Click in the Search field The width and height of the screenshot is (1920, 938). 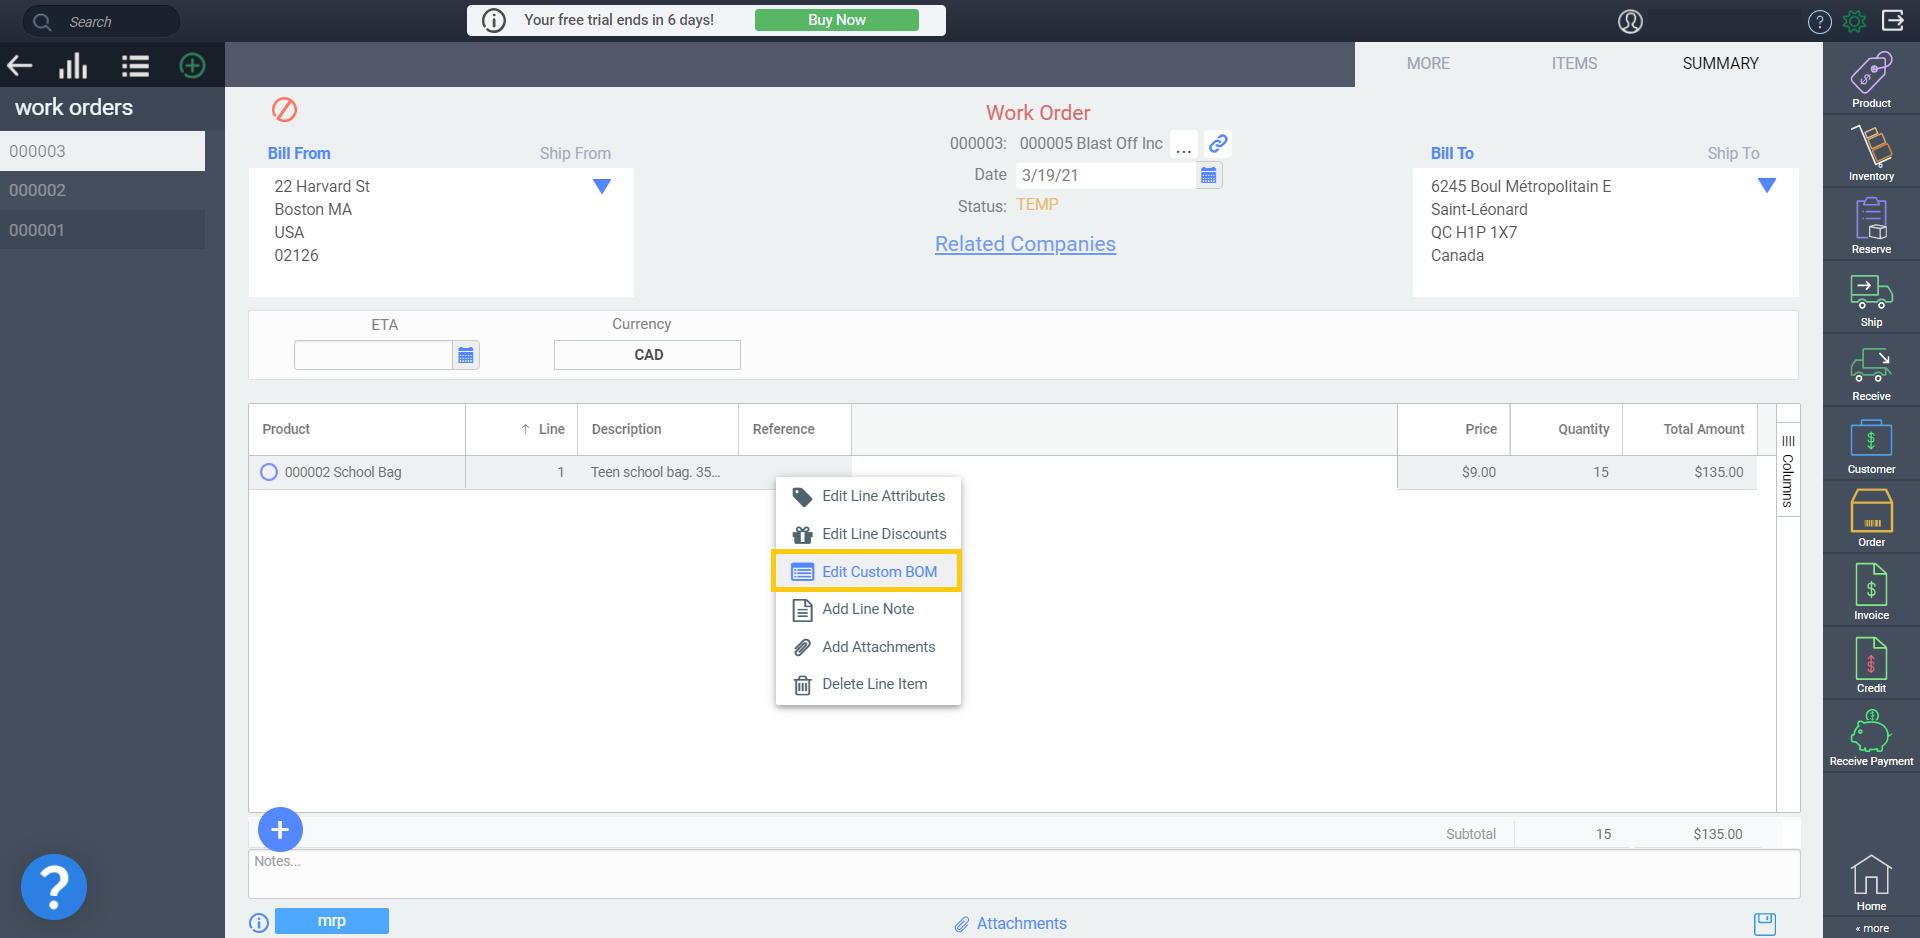pyautogui.click(x=101, y=21)
